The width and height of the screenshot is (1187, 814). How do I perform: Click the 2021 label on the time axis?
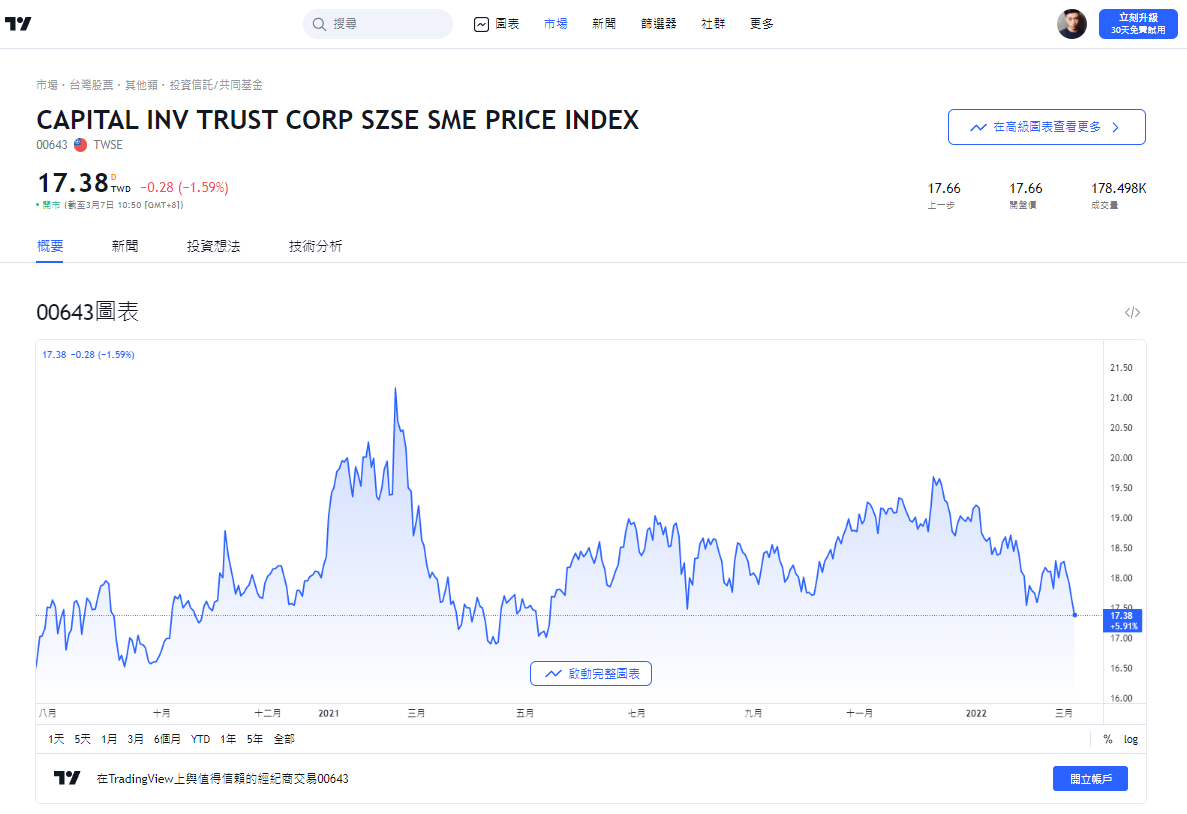[329, 713]
